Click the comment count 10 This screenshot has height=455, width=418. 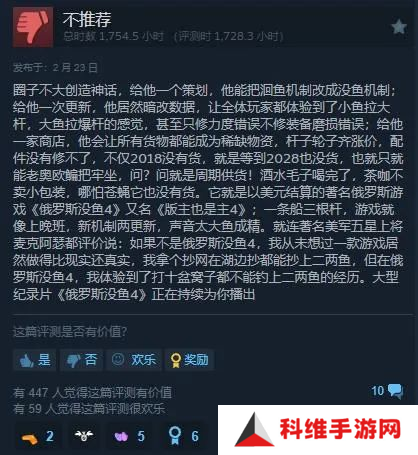(378, 391)
